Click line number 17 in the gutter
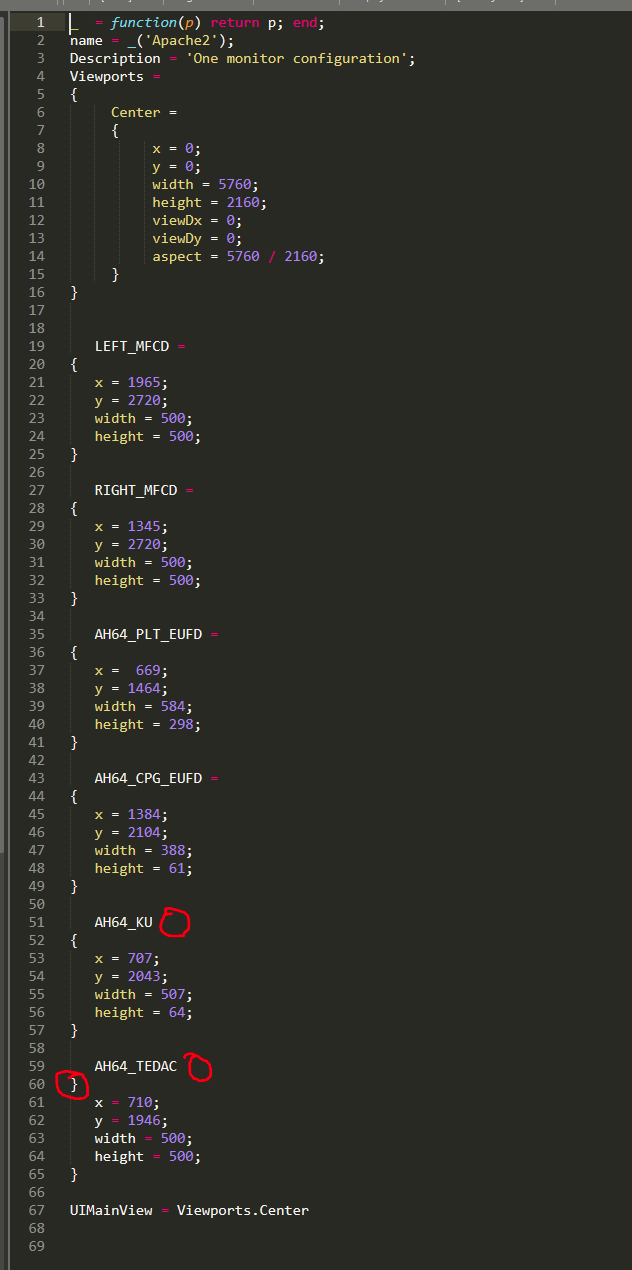The width and height of the screenshot is (632, 1270). 37,310
